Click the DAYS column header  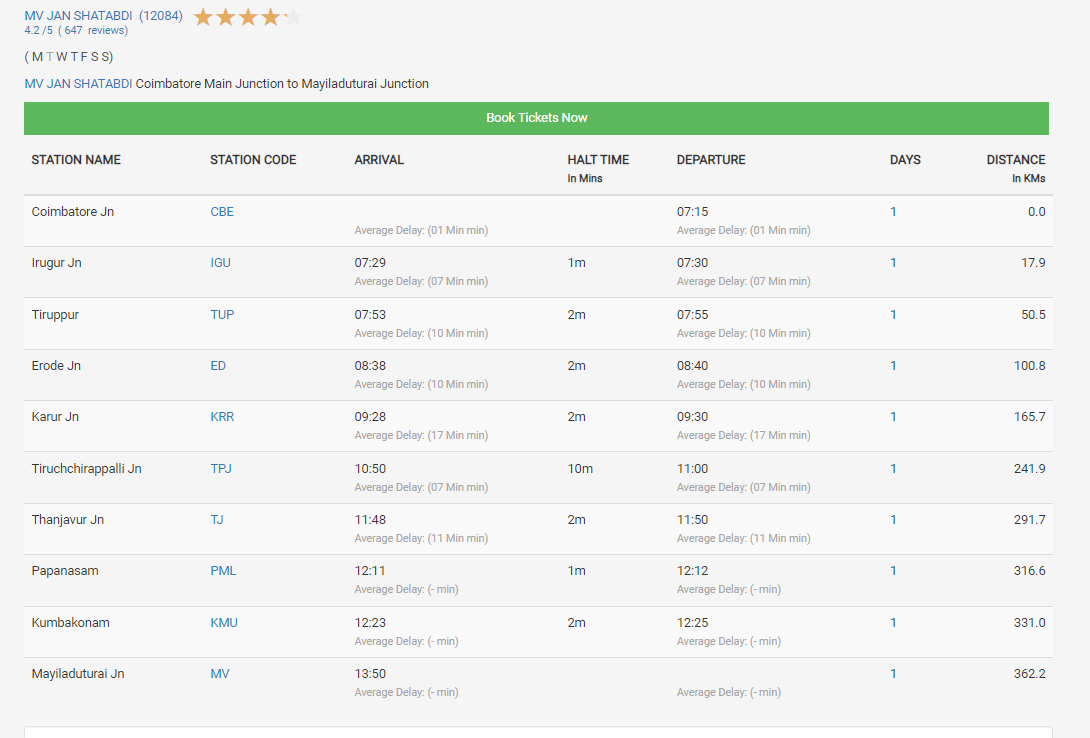(x=905, y=160)
